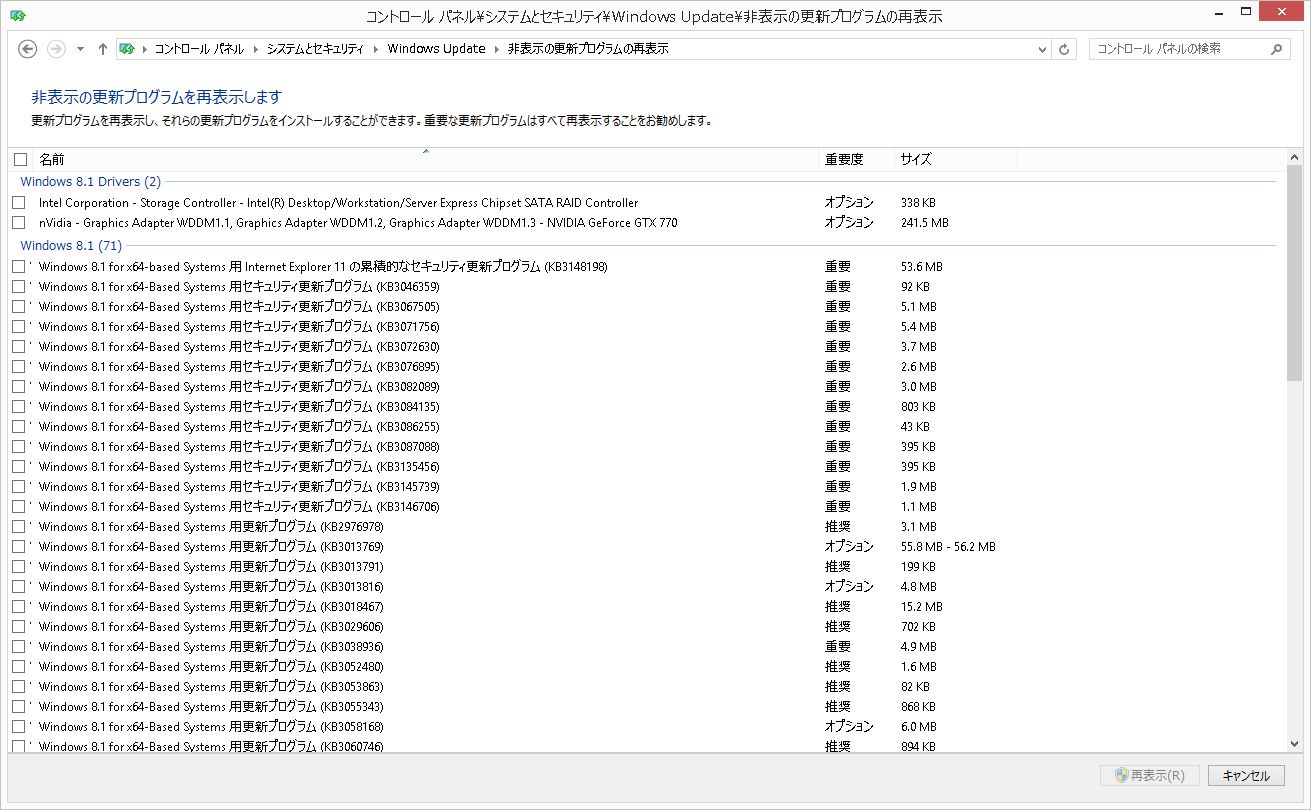Go up one level with up arrow
This screenshot has height=810, width=1311.
click(102, 49)
